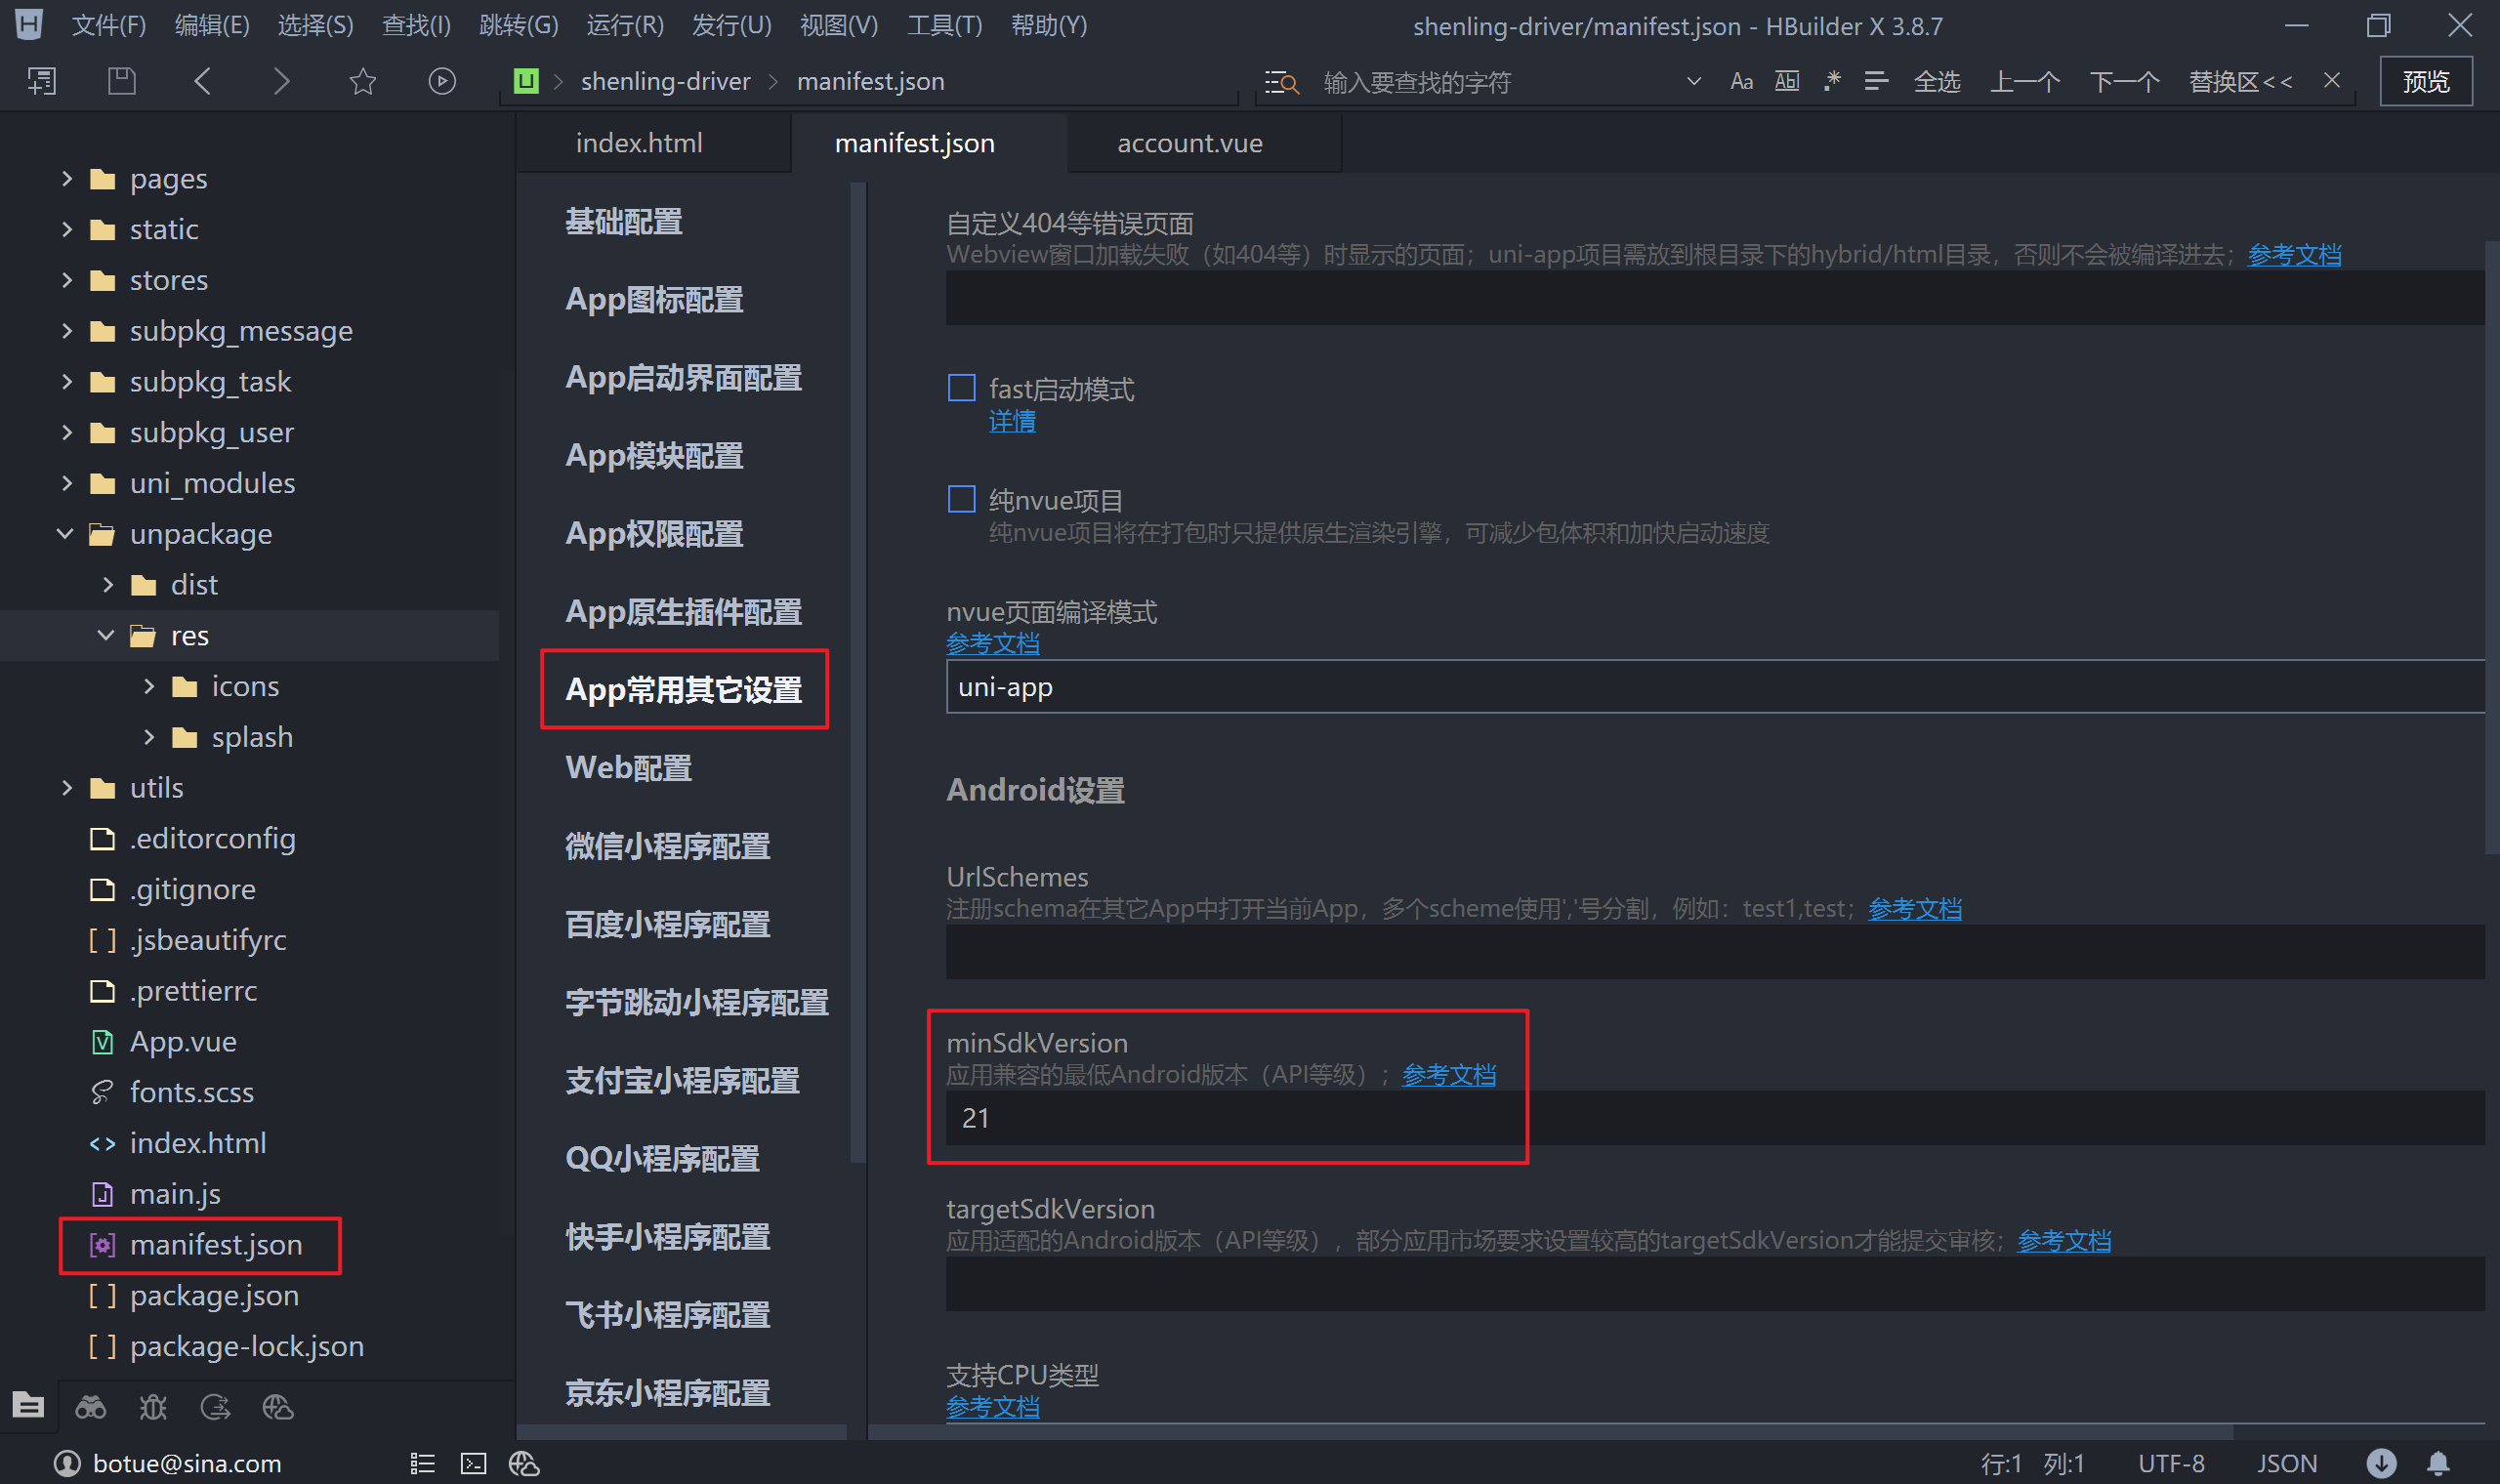Open the 运行(R) menu
Screen dimensions: 2500x1484
point(624,25)
